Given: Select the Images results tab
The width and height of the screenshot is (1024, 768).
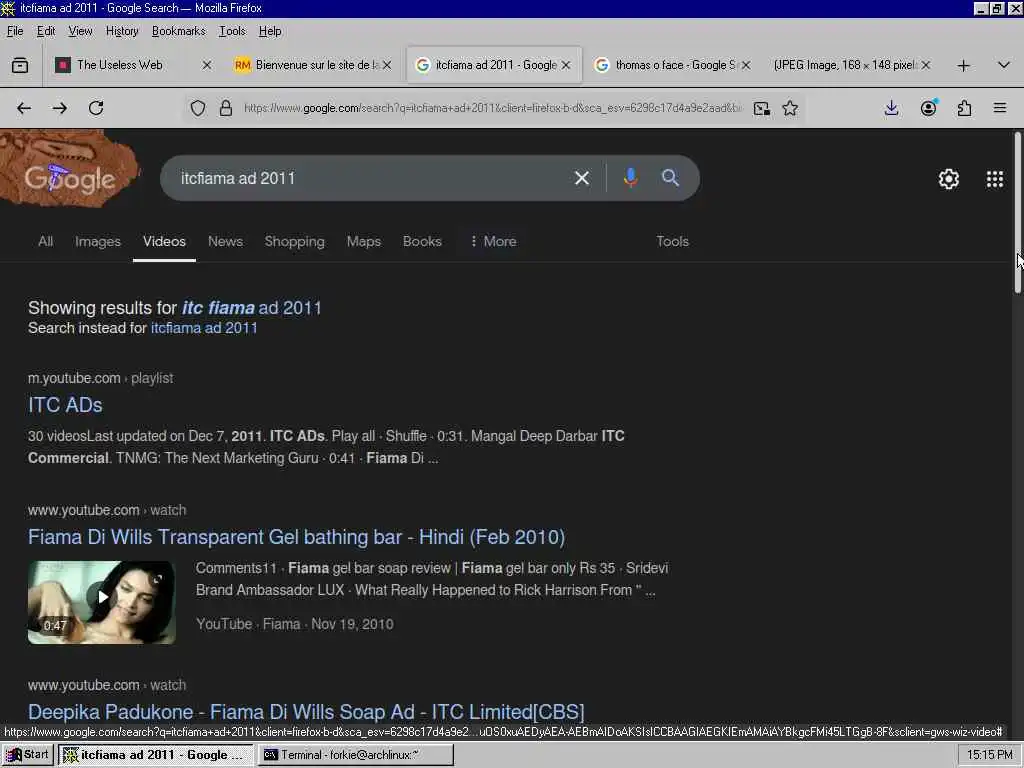Looking at the screenshot, I should tap(98, 242).
